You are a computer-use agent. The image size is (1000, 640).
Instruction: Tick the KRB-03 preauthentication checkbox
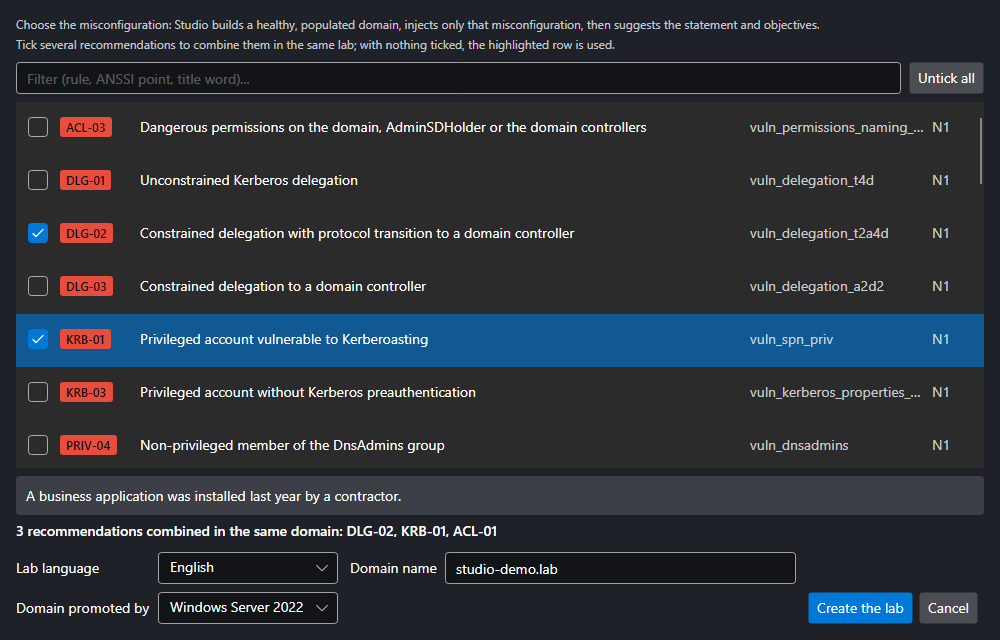(x=38, y=392)
